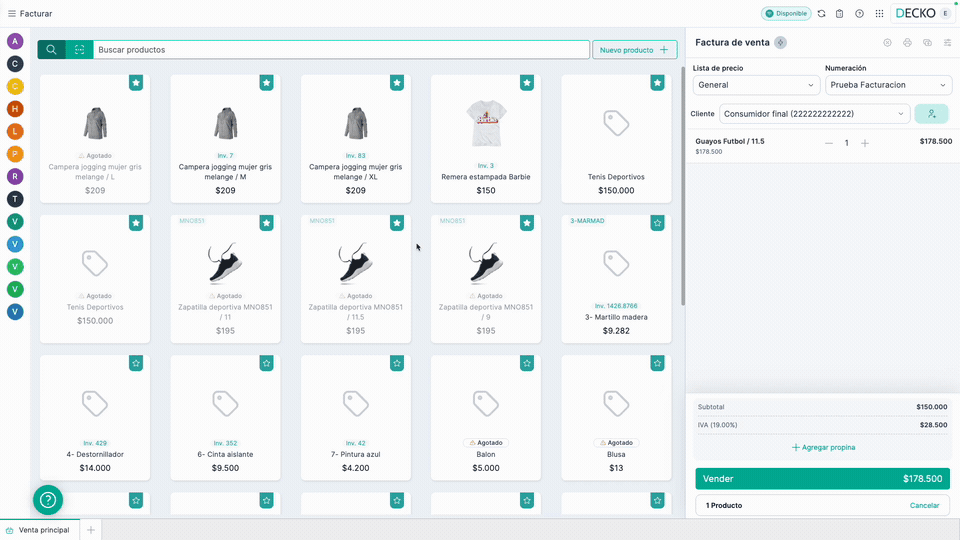Open the apps grid icon
The width and height of the screenshot is (960, 540).
coord(879,13)
